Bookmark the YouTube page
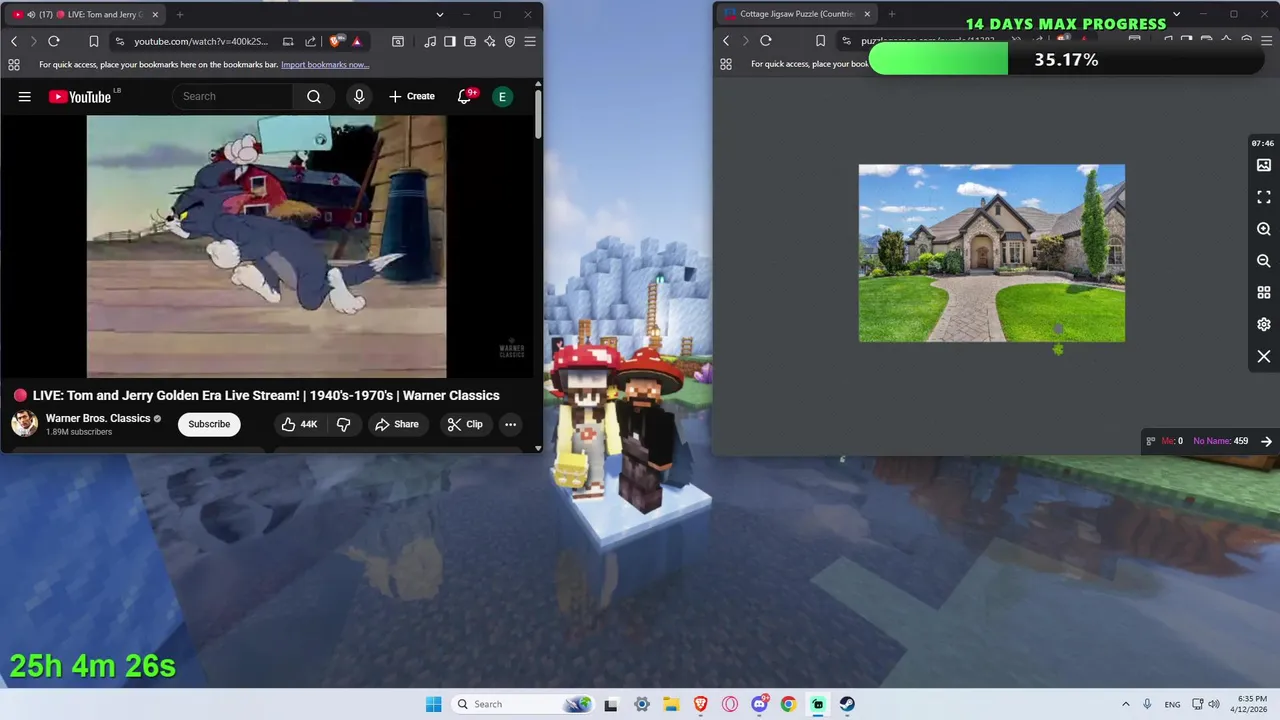This screenshot has height=720, width=1280. point(93,41)
